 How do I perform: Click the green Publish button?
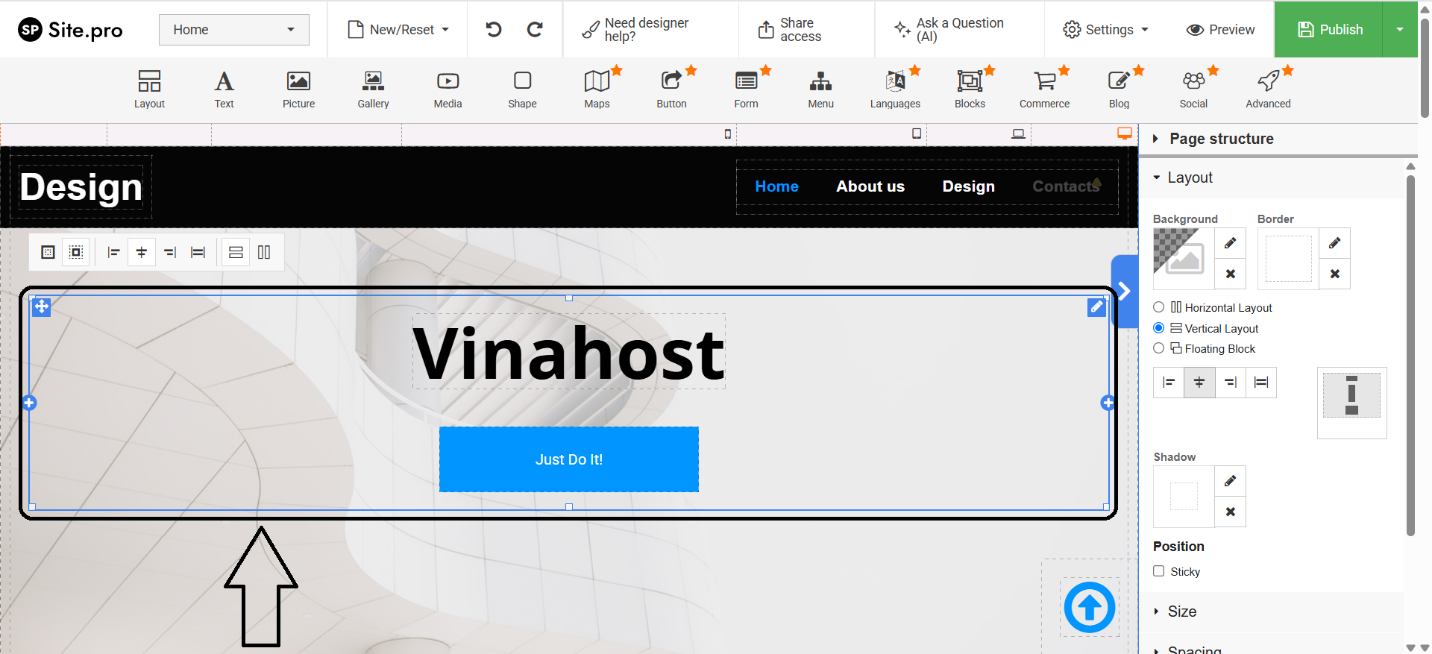tap(1330, 30)
